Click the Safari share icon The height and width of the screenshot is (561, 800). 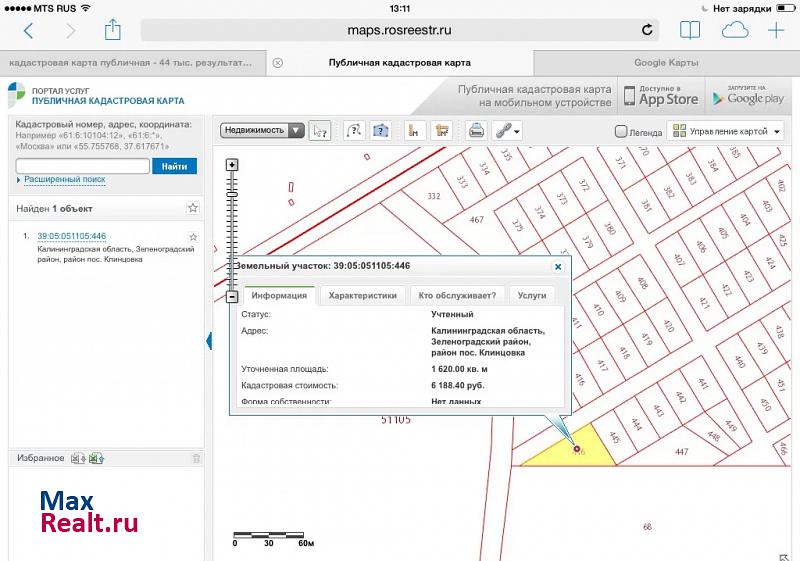[x=112, y=30]
